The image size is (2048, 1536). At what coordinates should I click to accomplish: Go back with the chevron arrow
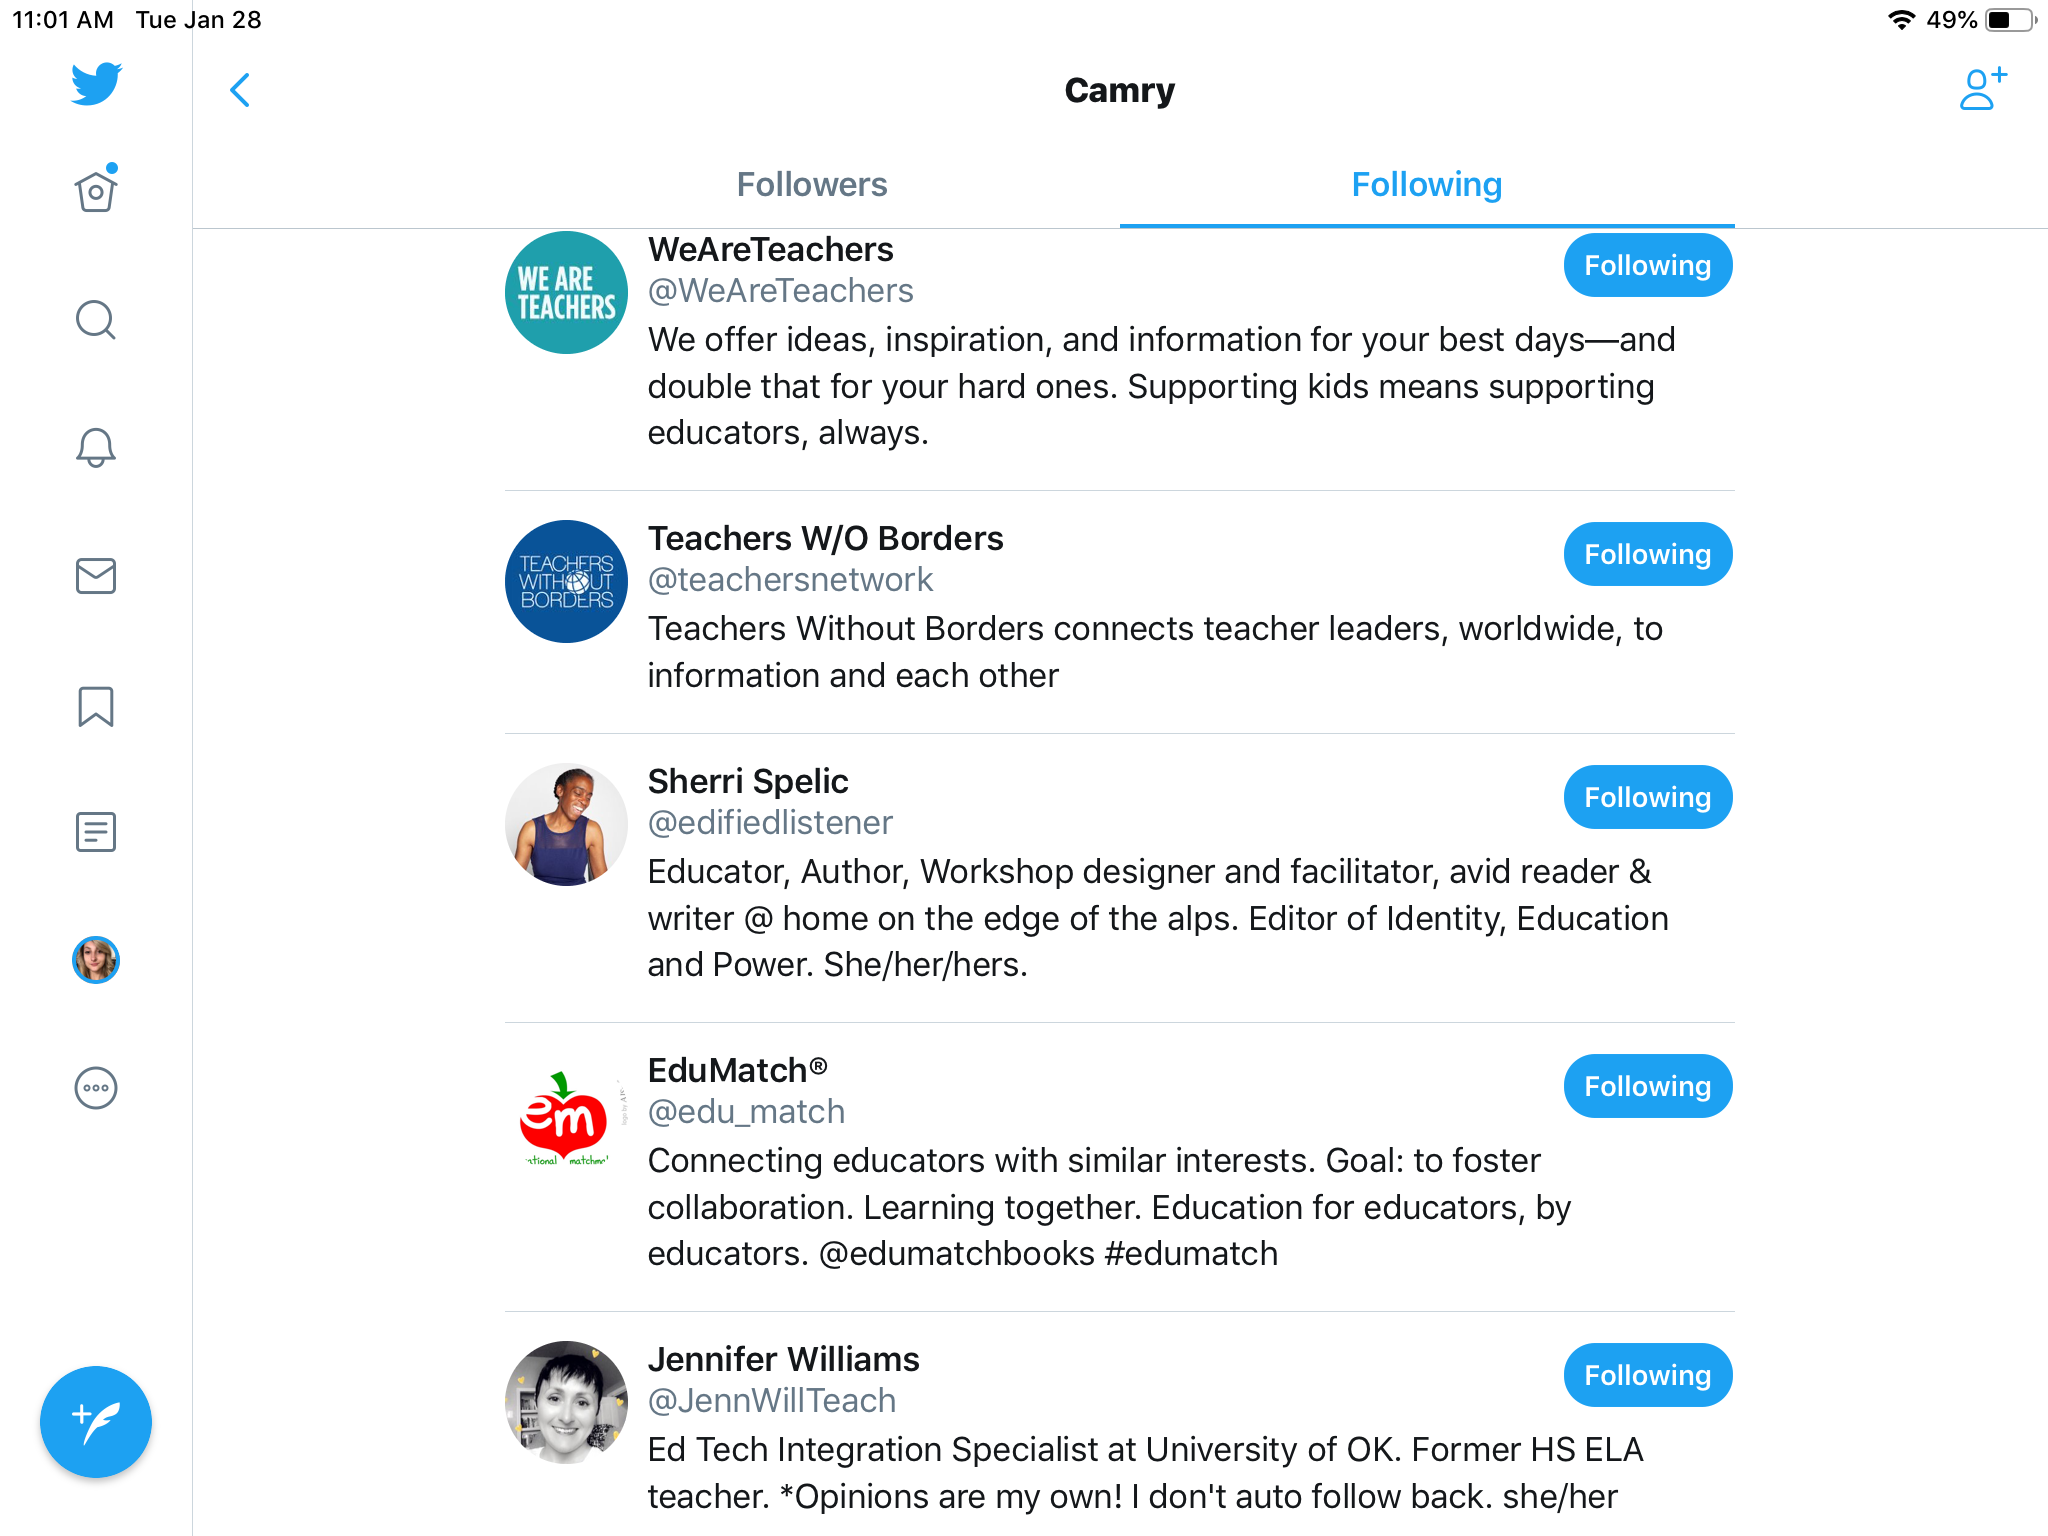pyautogui.click(x=240, y=90)
